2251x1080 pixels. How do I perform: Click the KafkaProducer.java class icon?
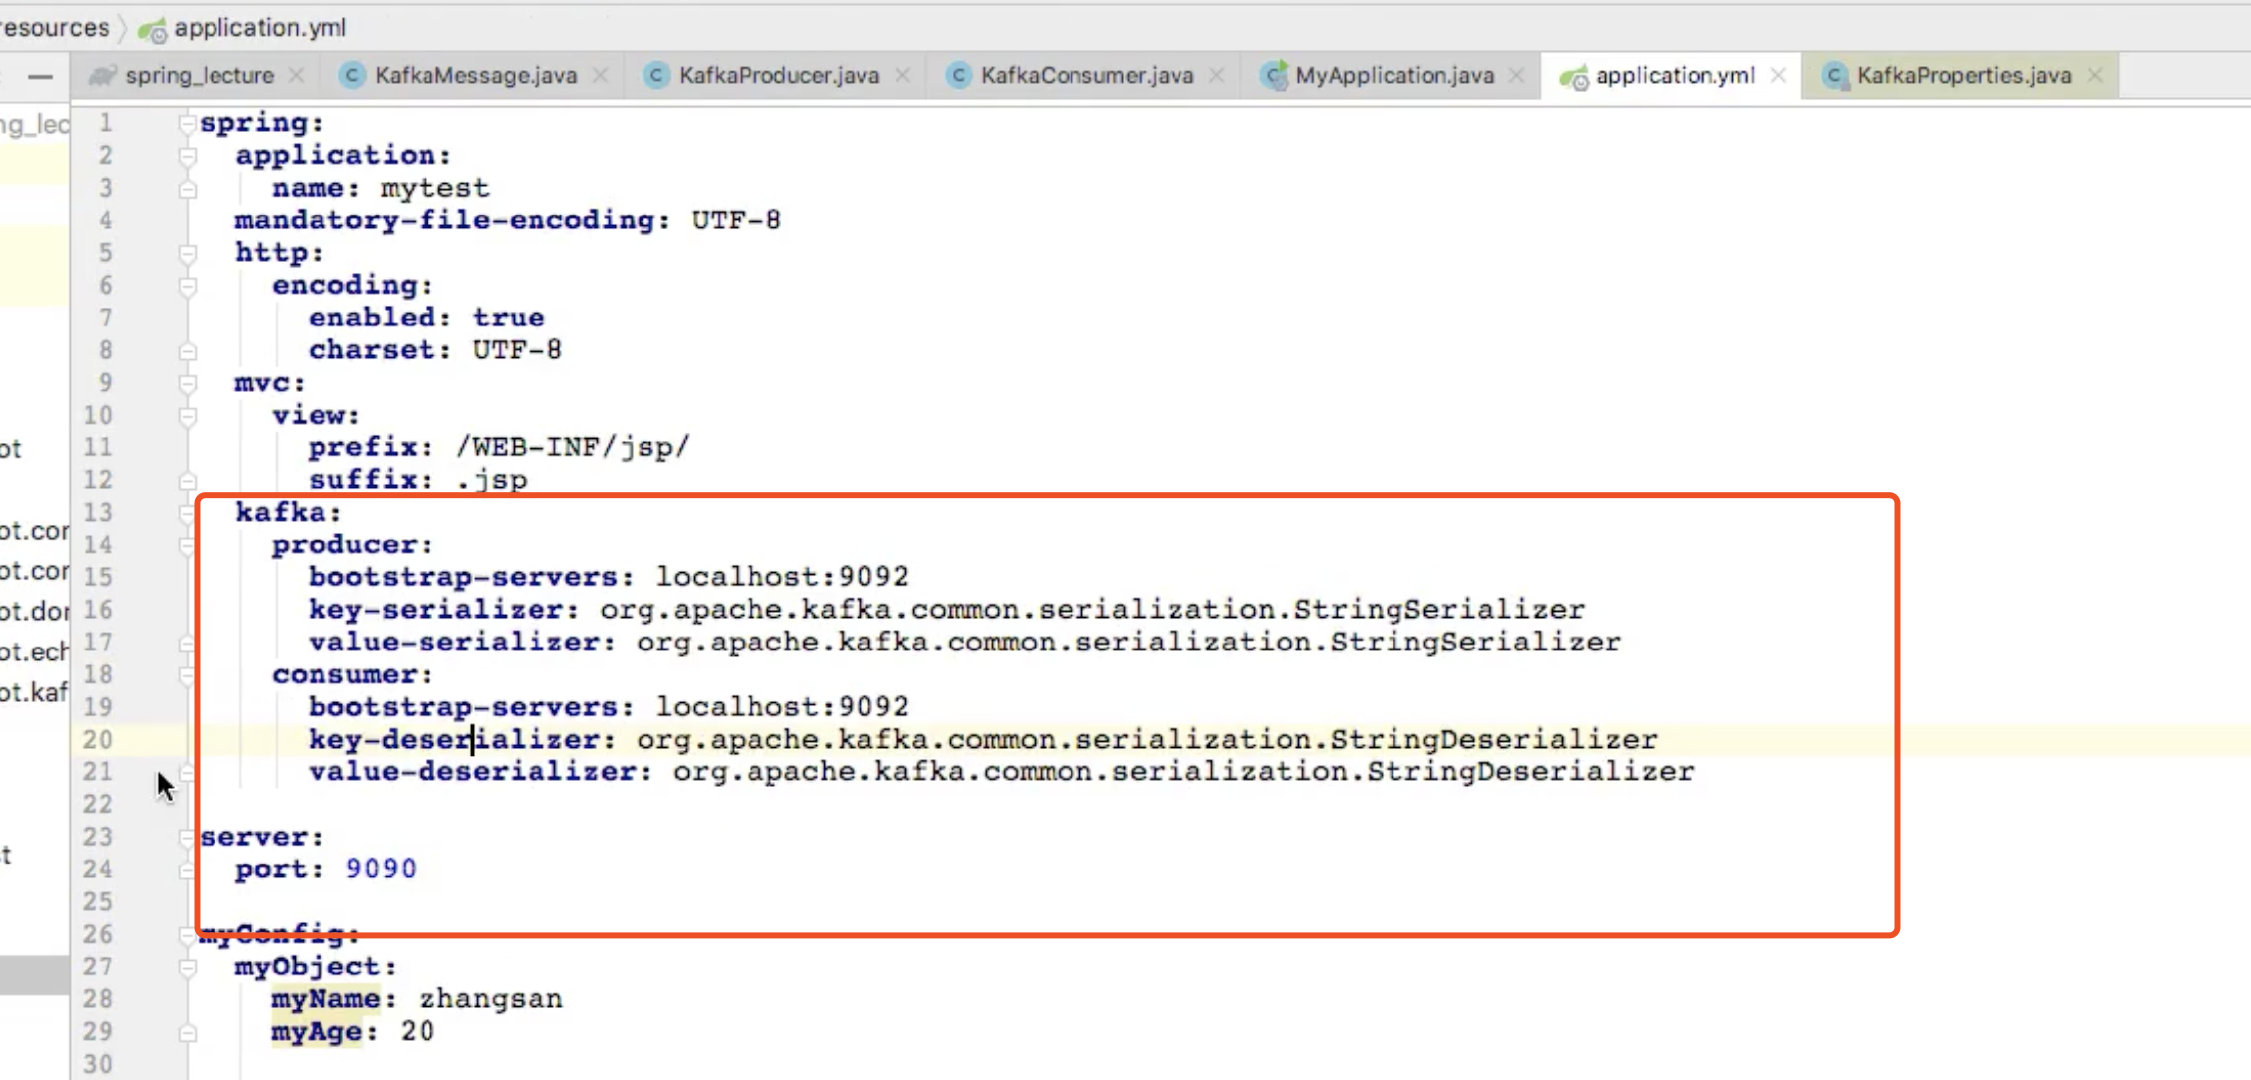pyautogui.click(x=656, y=76)
